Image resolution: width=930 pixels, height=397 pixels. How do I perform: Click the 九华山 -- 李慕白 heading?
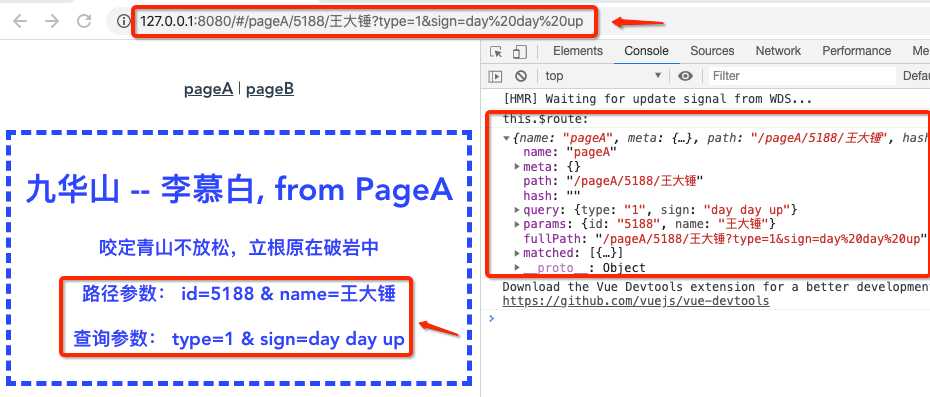click(x=240, y=189)
